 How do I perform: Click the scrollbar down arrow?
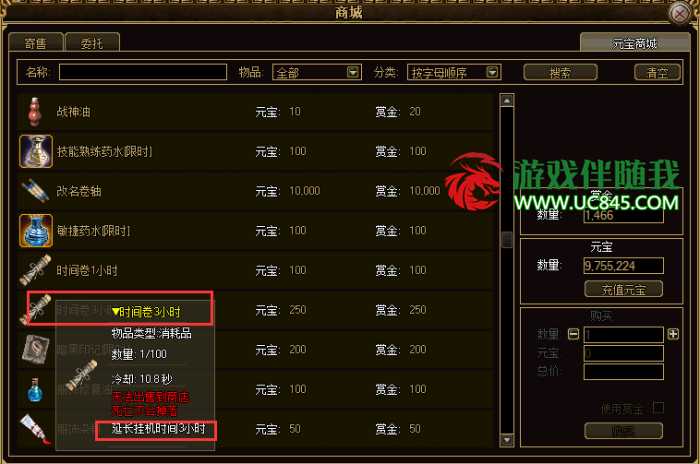click(x=507, y=440)
